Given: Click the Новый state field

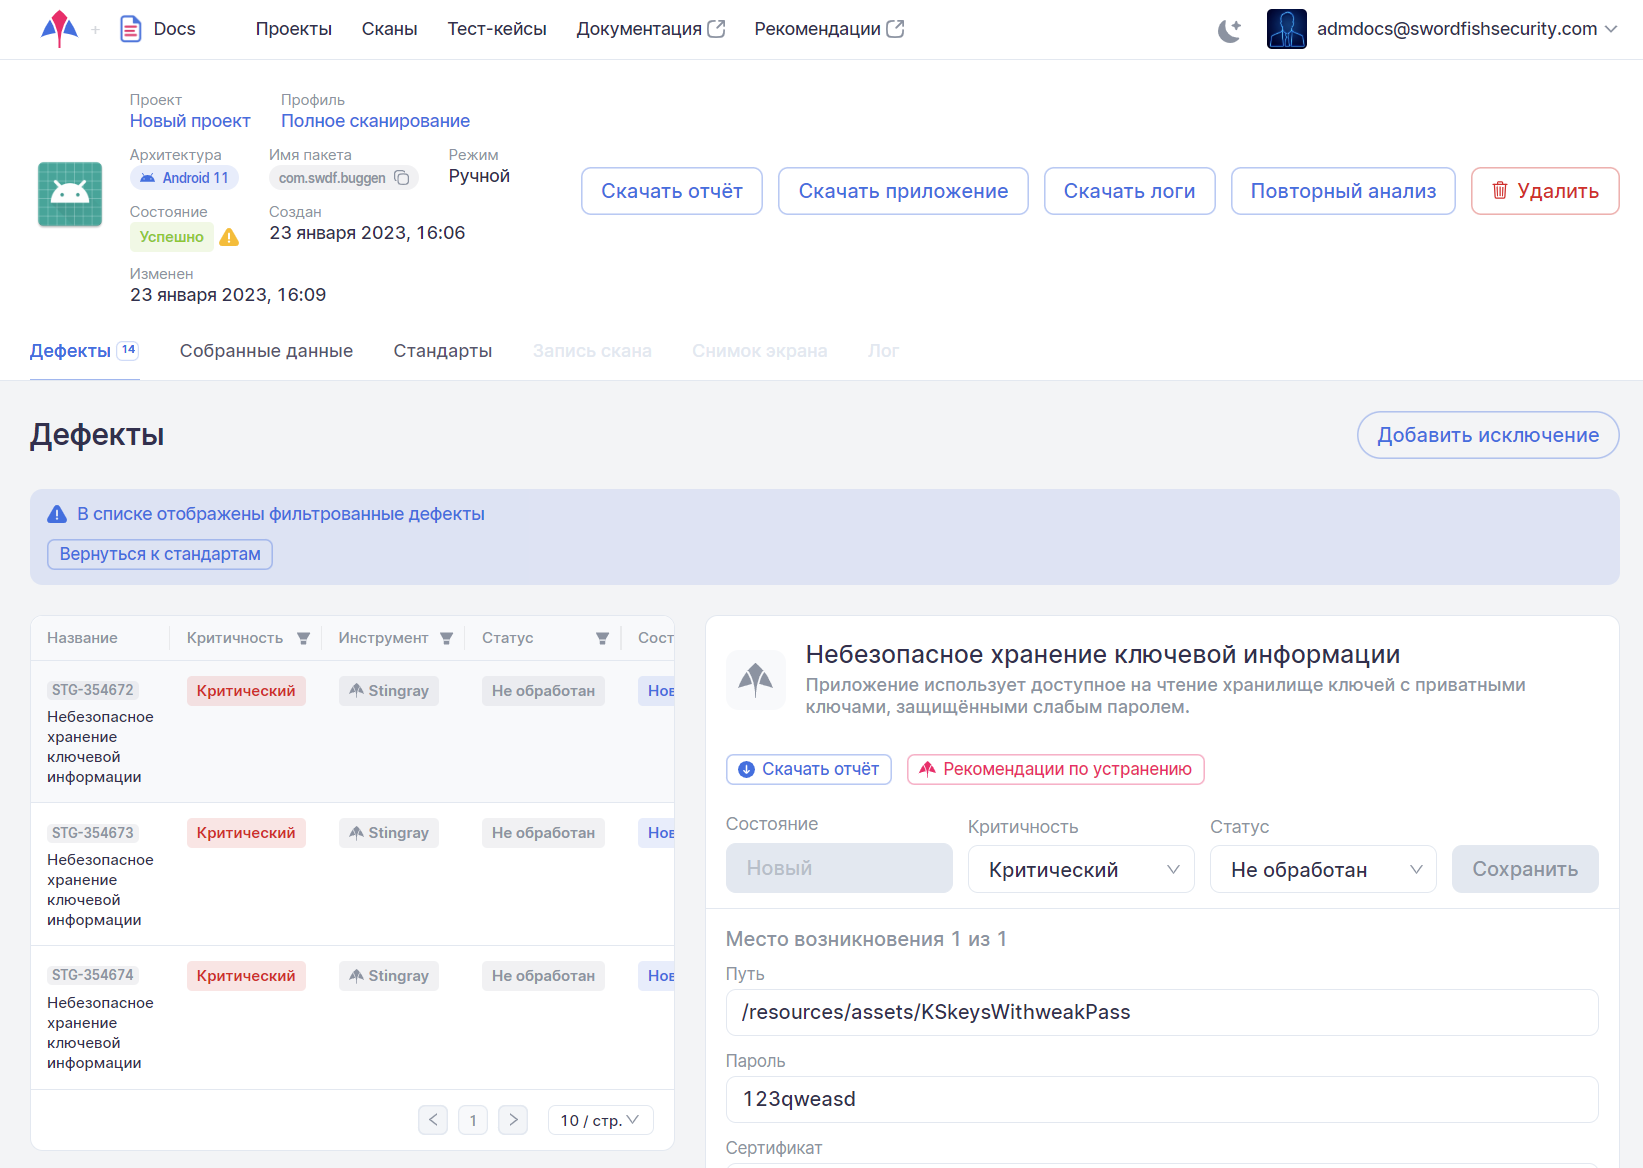Looking at the screenshot, I should point(839,868).
